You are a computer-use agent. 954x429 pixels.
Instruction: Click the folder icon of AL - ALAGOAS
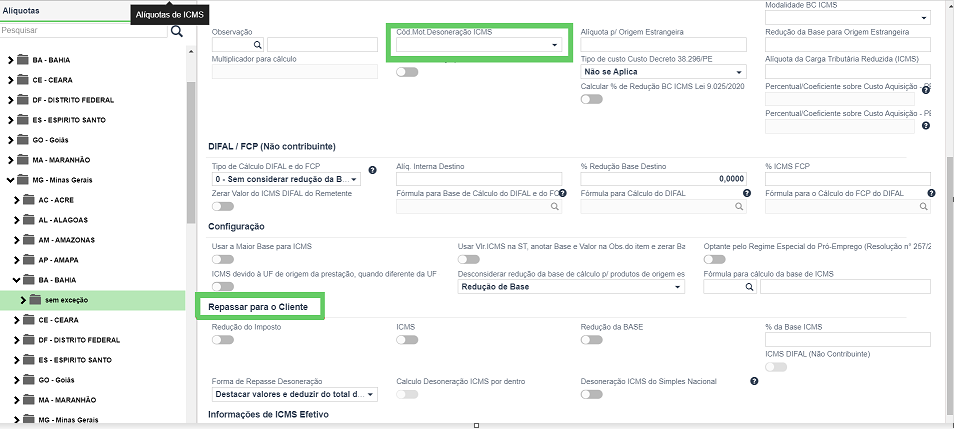click(29, 220)
